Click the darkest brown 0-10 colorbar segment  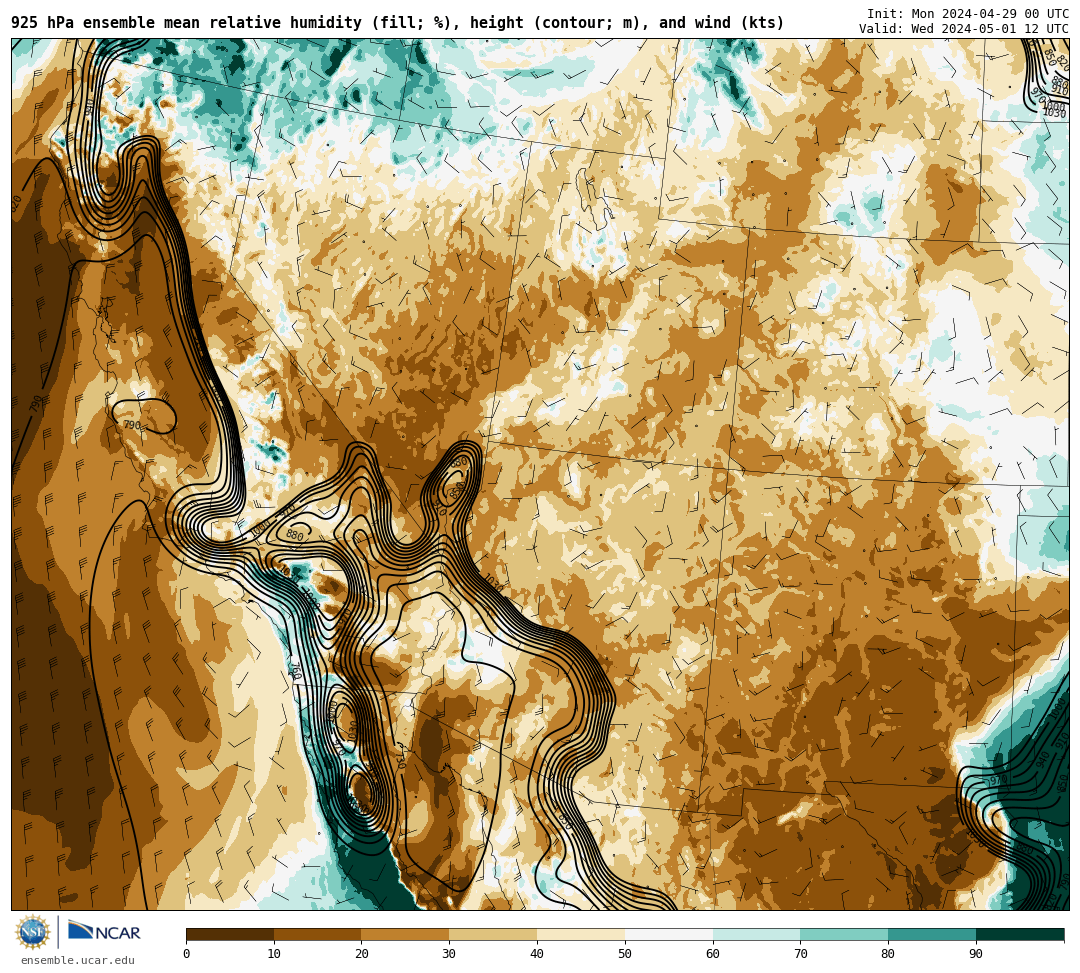coord(230,934)
